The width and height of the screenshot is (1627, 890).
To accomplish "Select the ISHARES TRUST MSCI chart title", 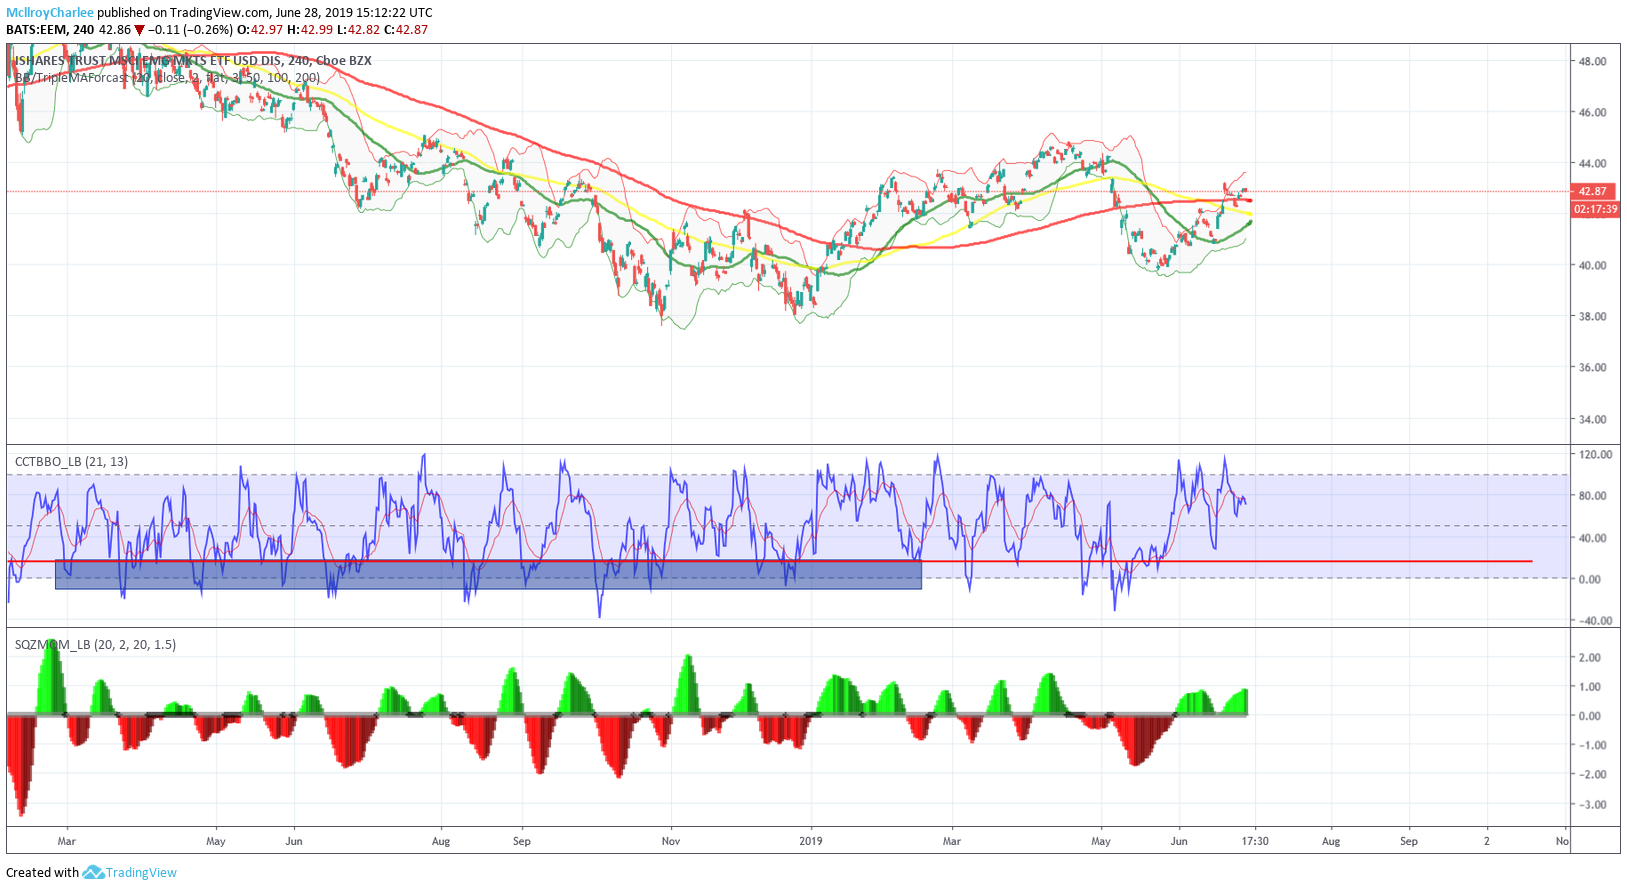I will click(x=193, y=61).
